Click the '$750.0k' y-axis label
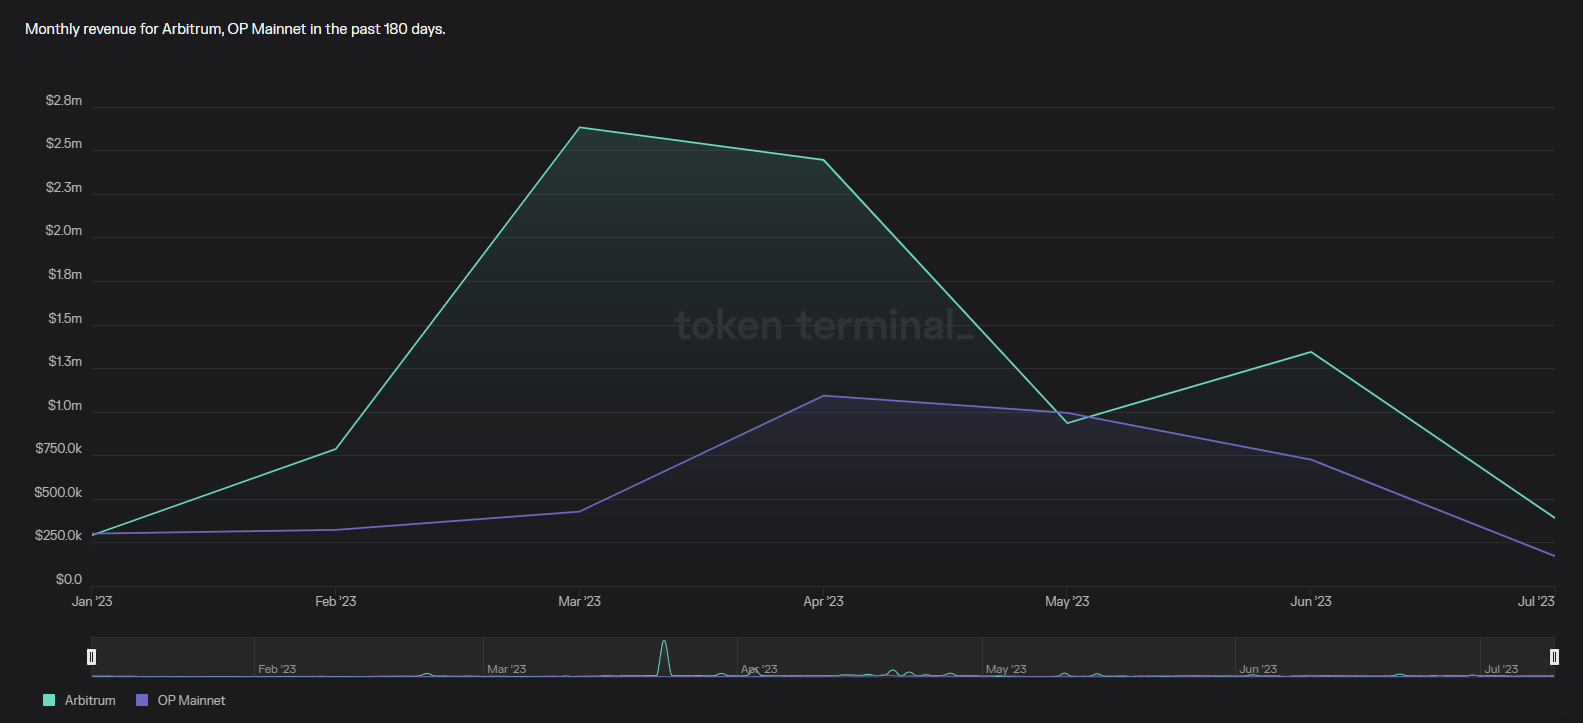Image resolution: width=1583 pixels, height=723 pixels. 59,448
